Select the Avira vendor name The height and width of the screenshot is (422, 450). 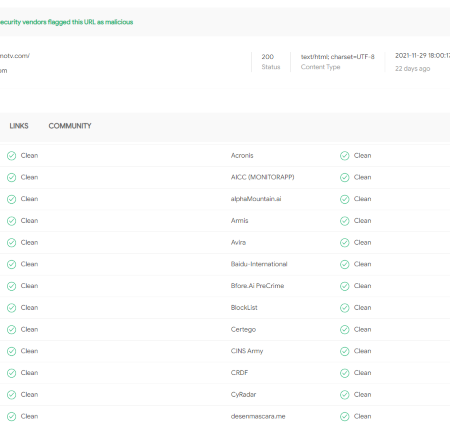tap(238, 242)
